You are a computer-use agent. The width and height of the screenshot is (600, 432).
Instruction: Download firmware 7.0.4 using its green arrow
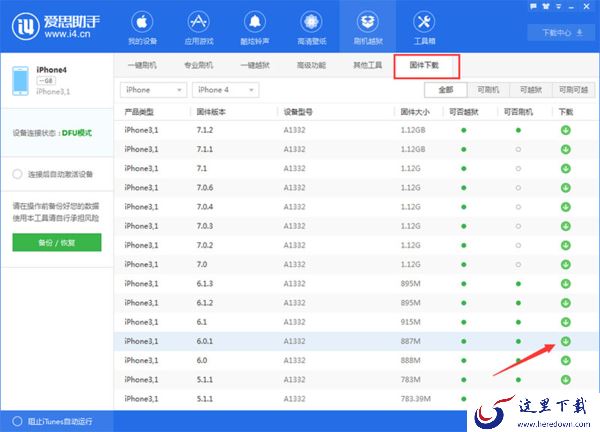click(566, 207)
